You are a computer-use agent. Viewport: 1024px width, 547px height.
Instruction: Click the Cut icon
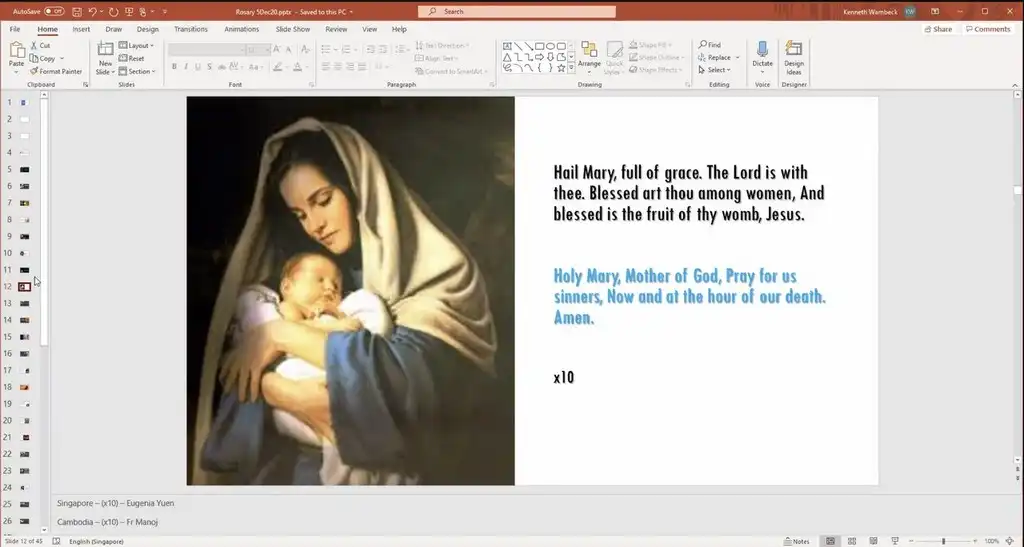pyautogui.click(x=35, y=45)
